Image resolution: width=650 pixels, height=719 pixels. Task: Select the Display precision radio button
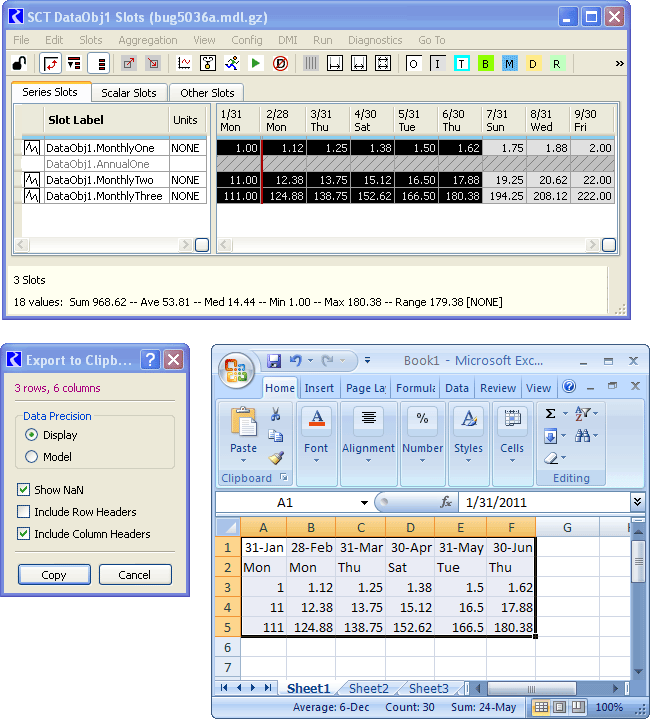tap(31, 435)
